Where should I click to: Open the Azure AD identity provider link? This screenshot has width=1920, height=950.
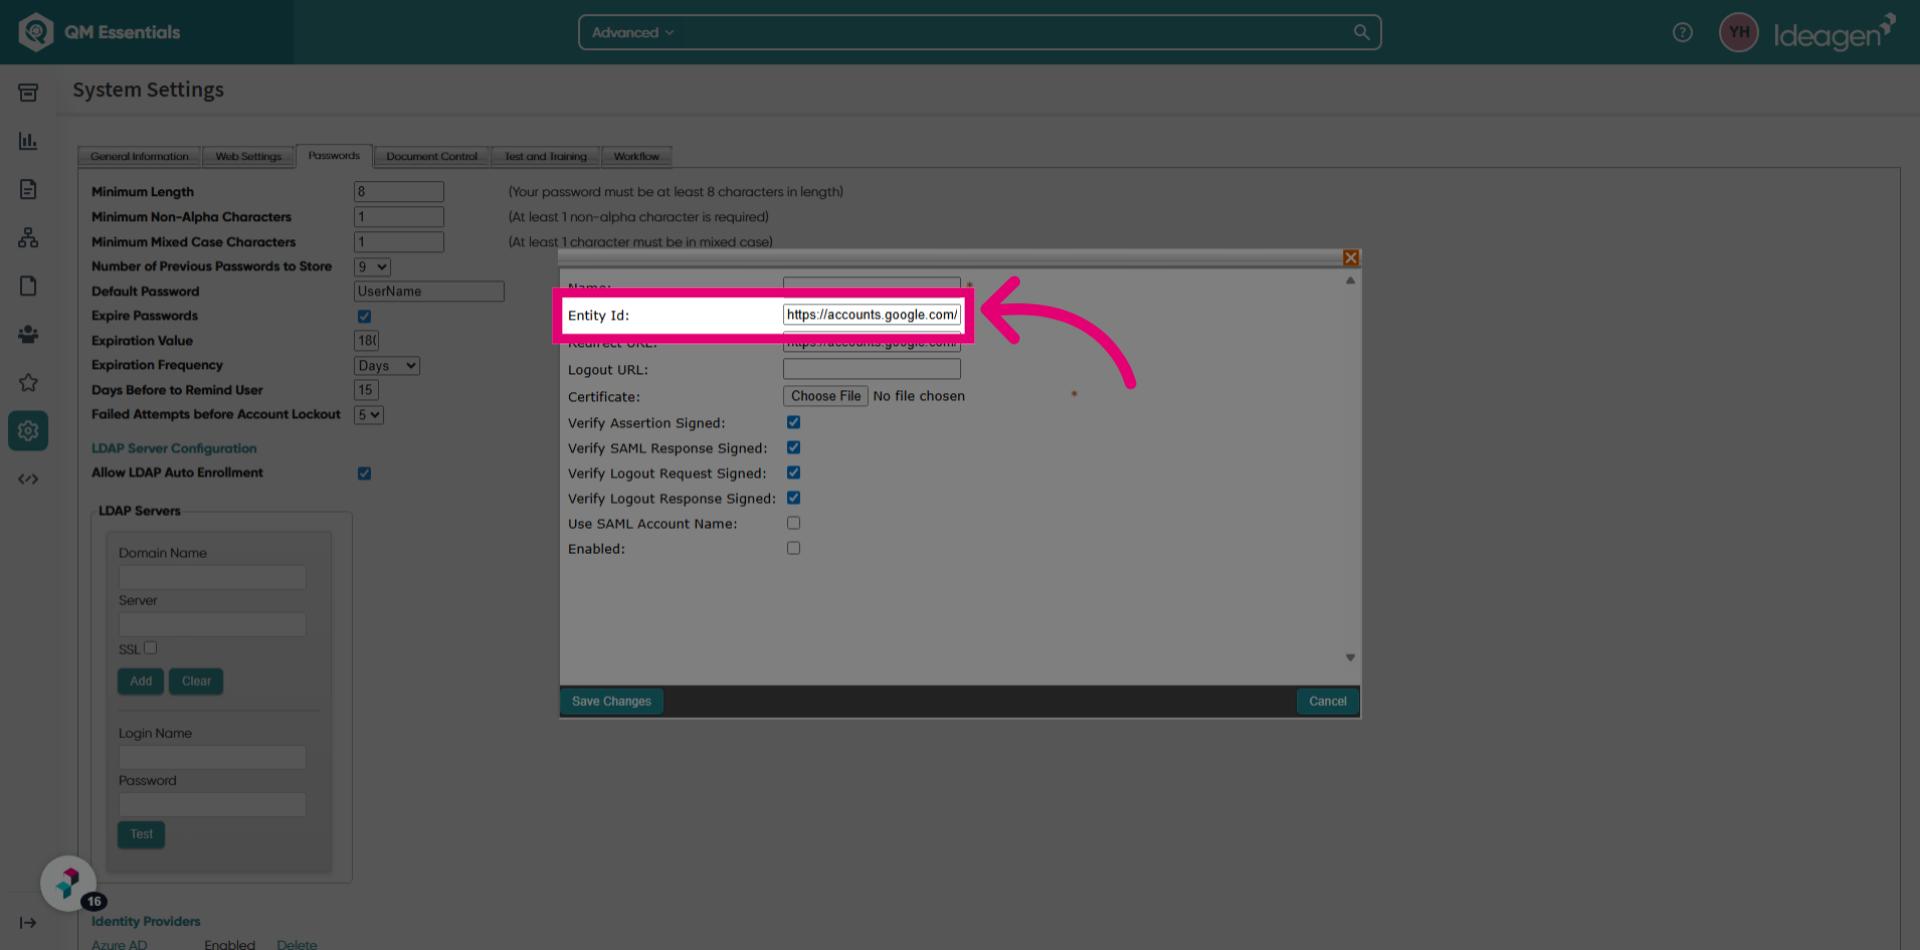pyautogui.click(x=119, y=944)
